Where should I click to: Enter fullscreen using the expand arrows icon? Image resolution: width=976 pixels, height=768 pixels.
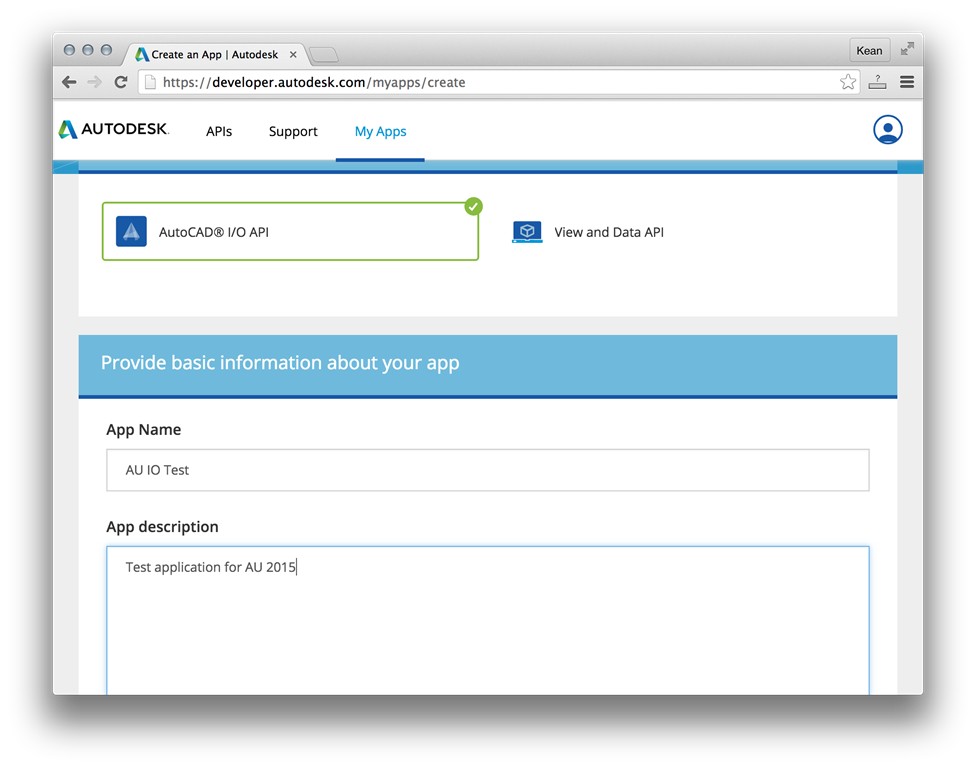(907, 49)
